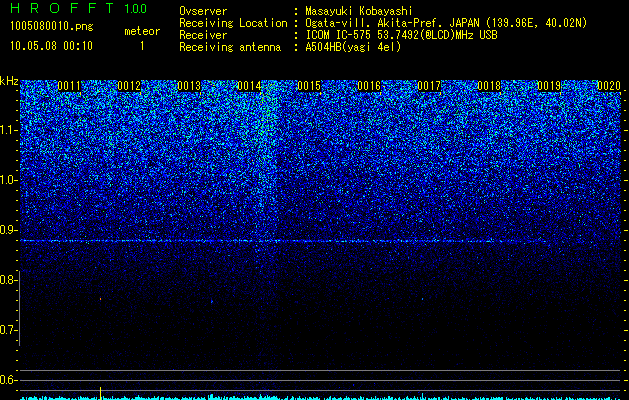Select the 0014 time marker label

249,86
